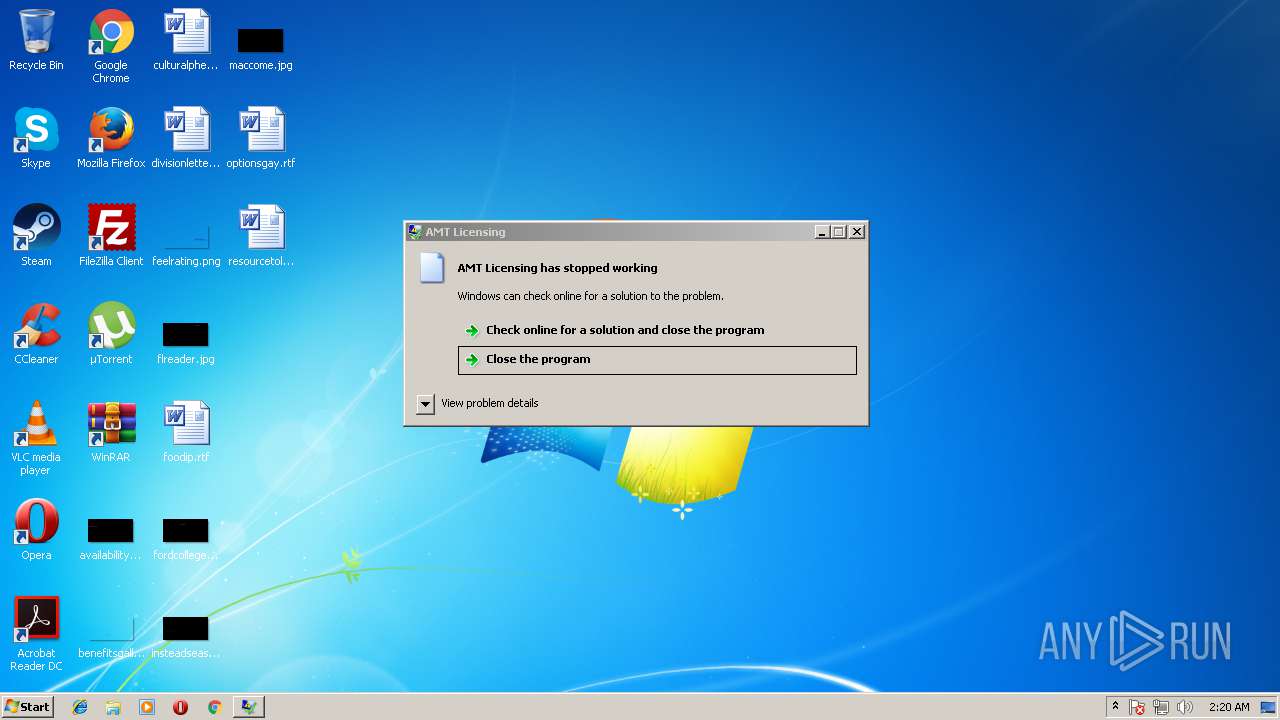The width and height of the screenshot is (1280, 720).
Task: Show hidden system tray icons
Action: 1115,707
